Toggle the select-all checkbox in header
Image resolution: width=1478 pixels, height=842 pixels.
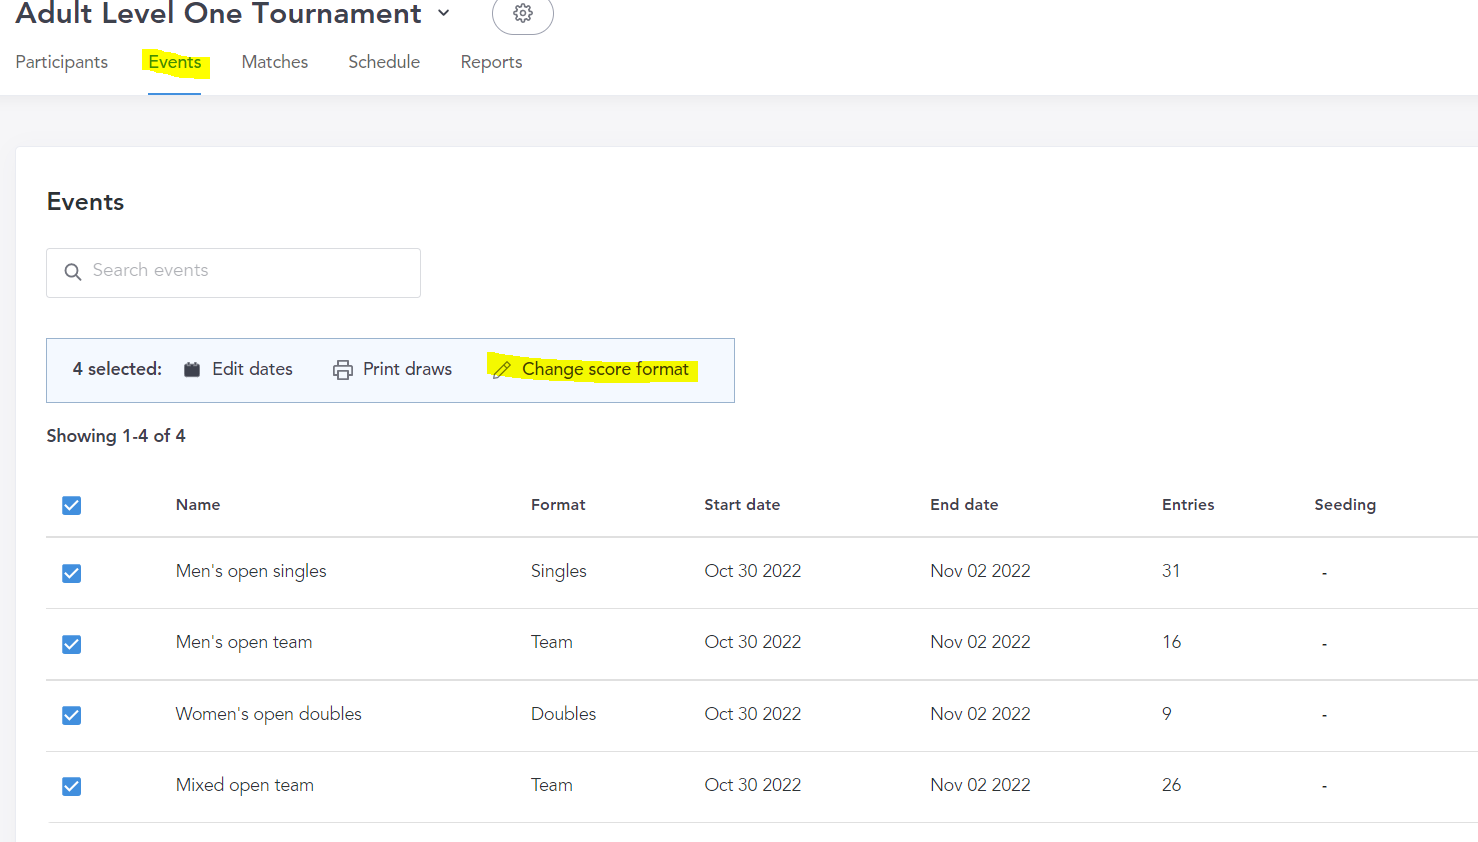tap(72, 505)
